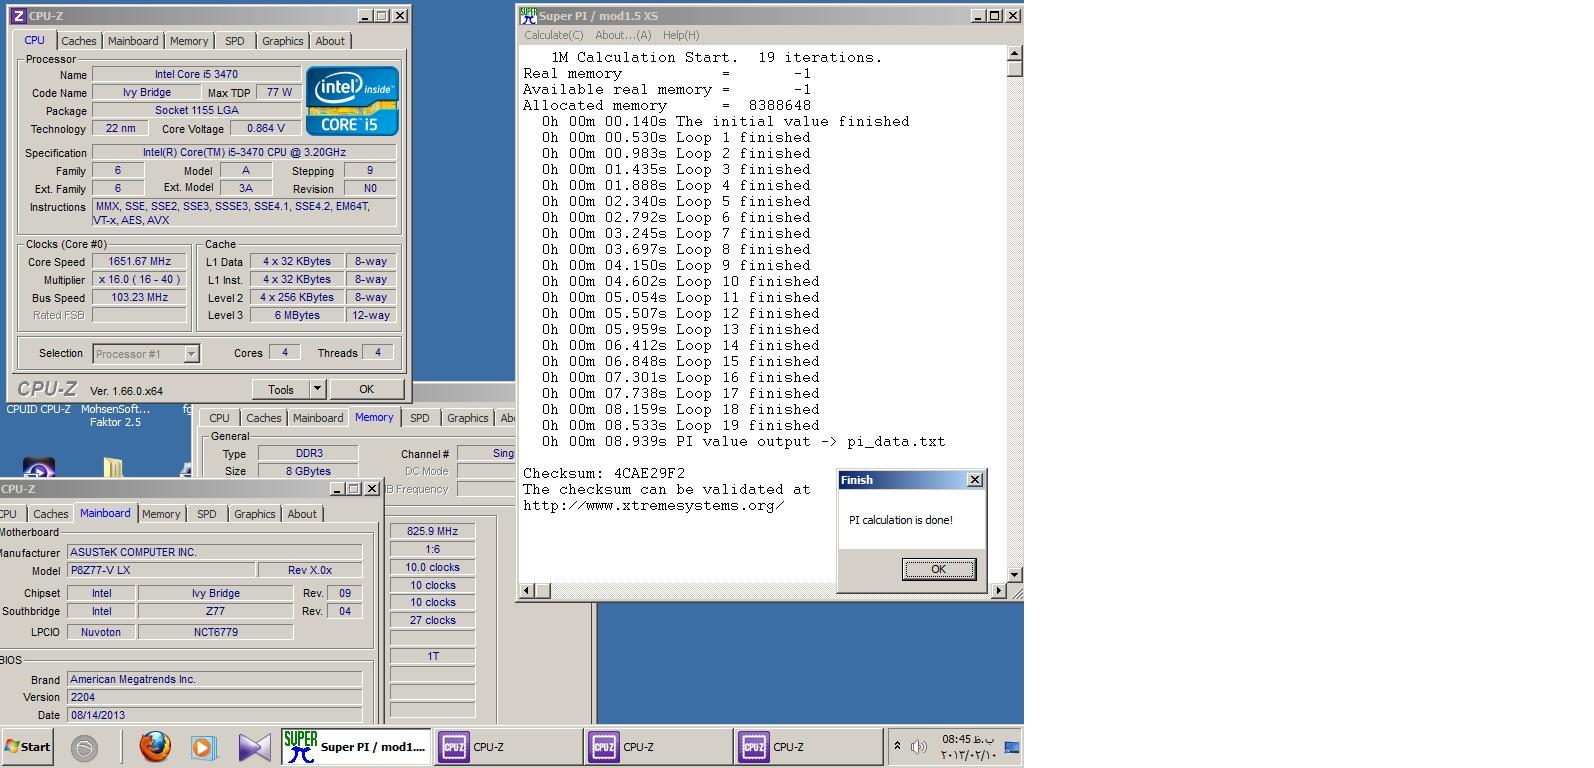Click the volume speaker tray icon
Image resolution: width=1594 pixels, height=768 pixels.
(918, 747)
